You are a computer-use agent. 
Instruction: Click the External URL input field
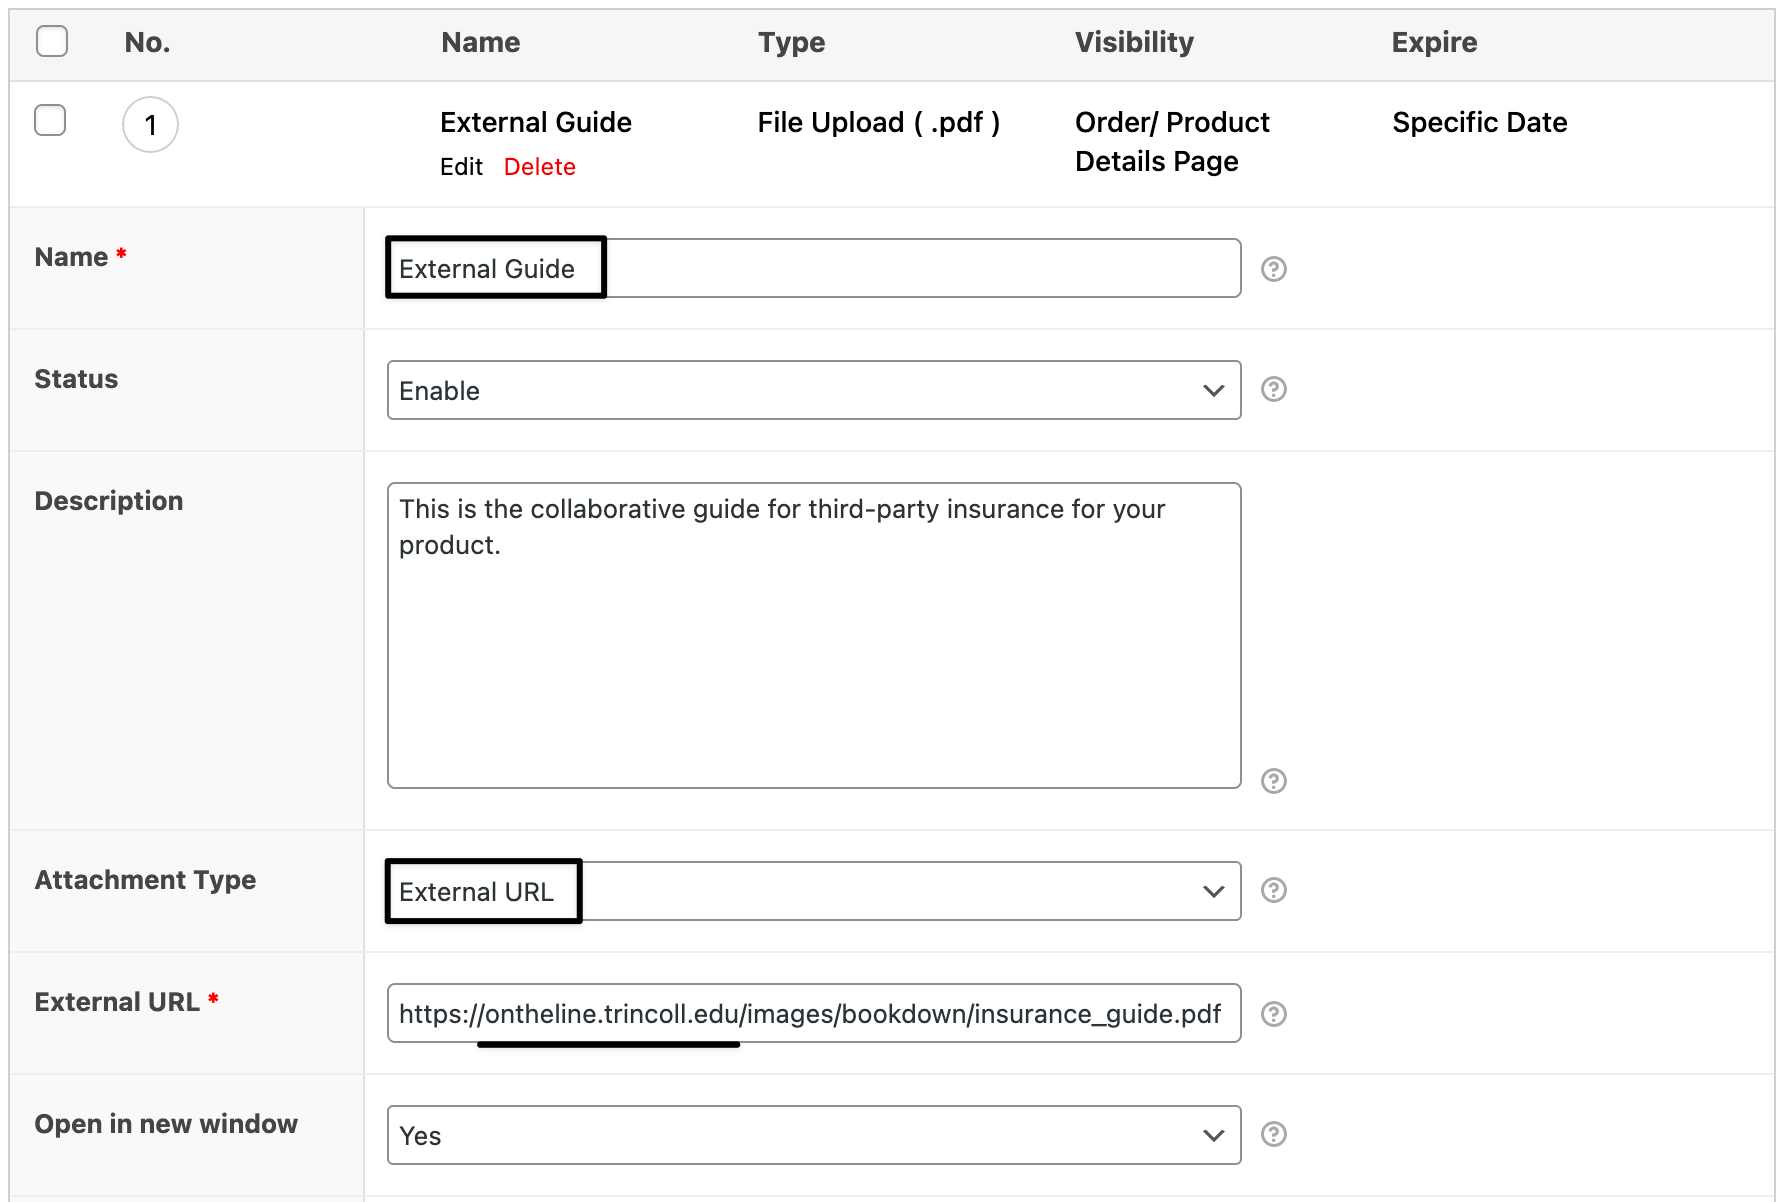pos(813,1014)
